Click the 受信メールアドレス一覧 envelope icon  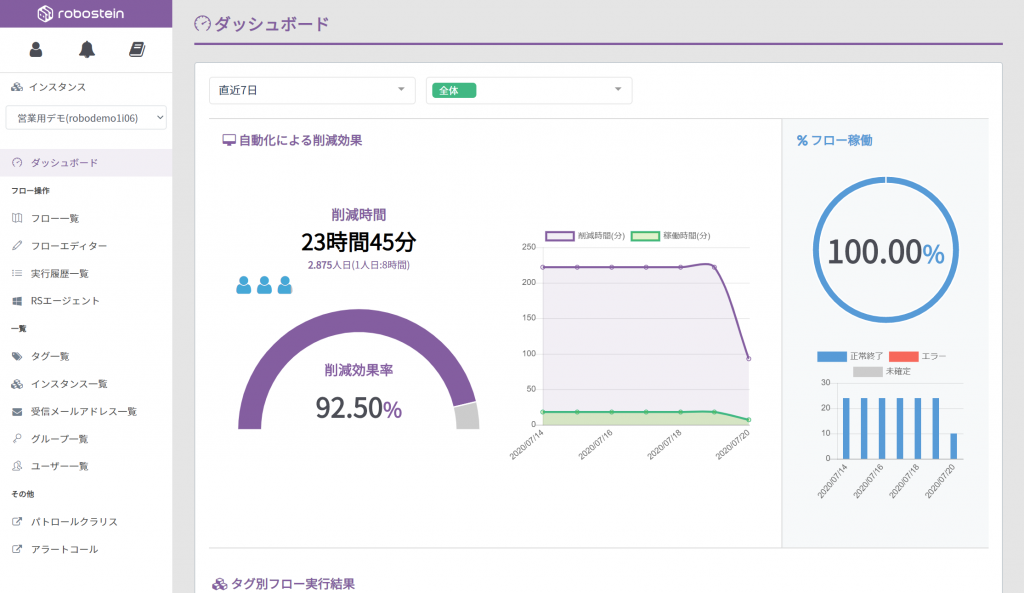coord(17,411)
